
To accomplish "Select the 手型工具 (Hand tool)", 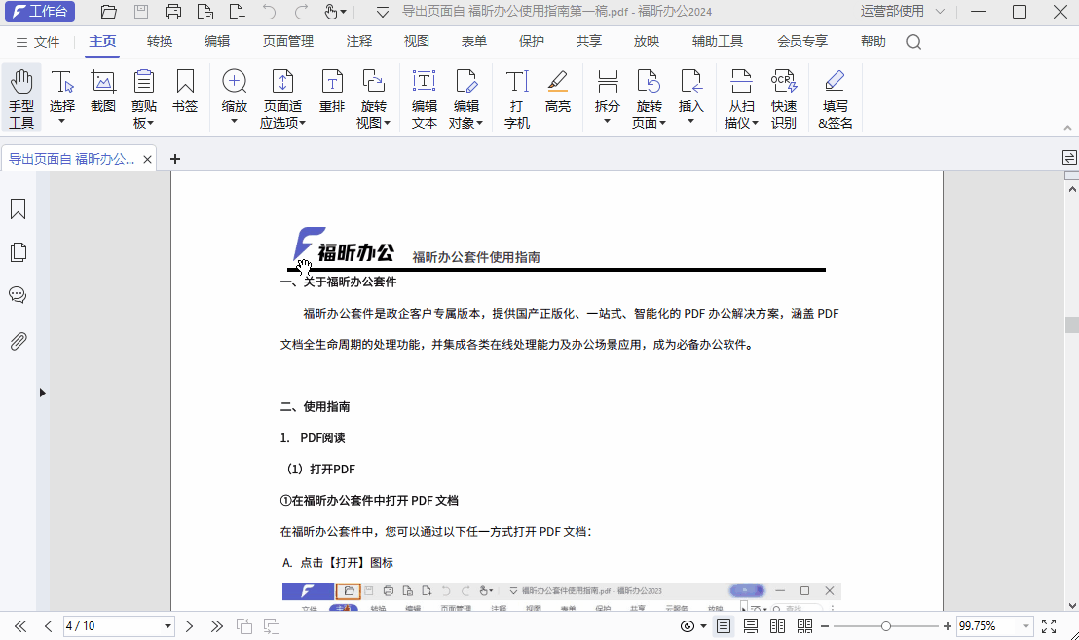I will [21, 95].
